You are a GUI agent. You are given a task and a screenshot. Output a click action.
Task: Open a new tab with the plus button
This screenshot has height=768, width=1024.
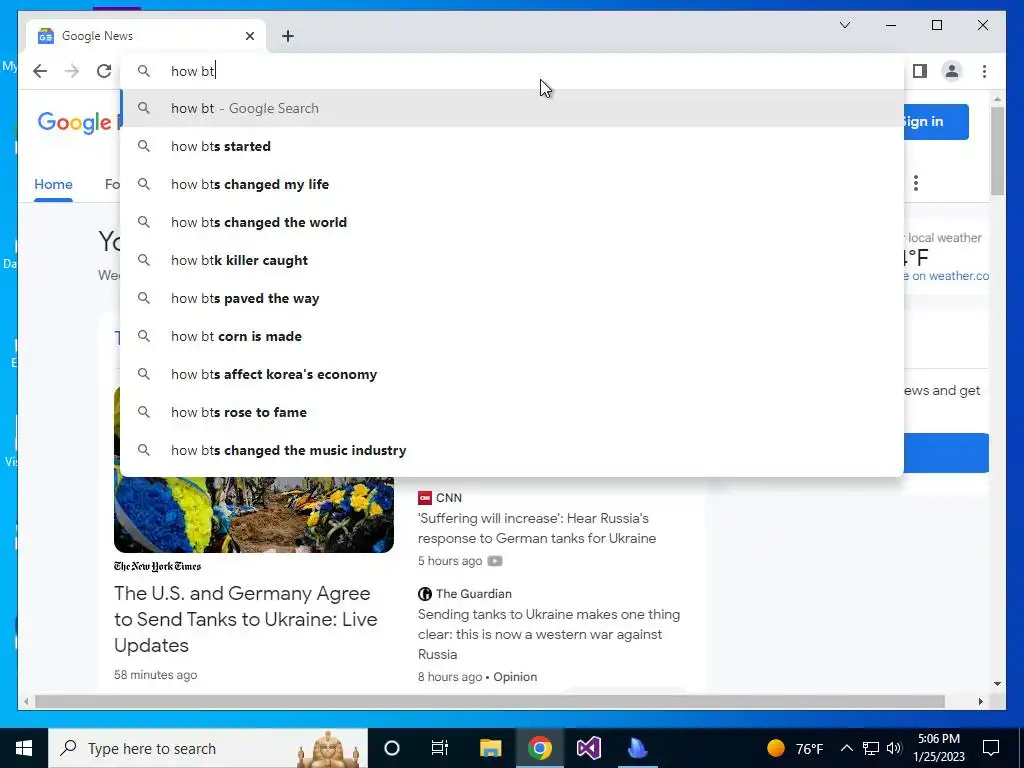pos(288,36)
